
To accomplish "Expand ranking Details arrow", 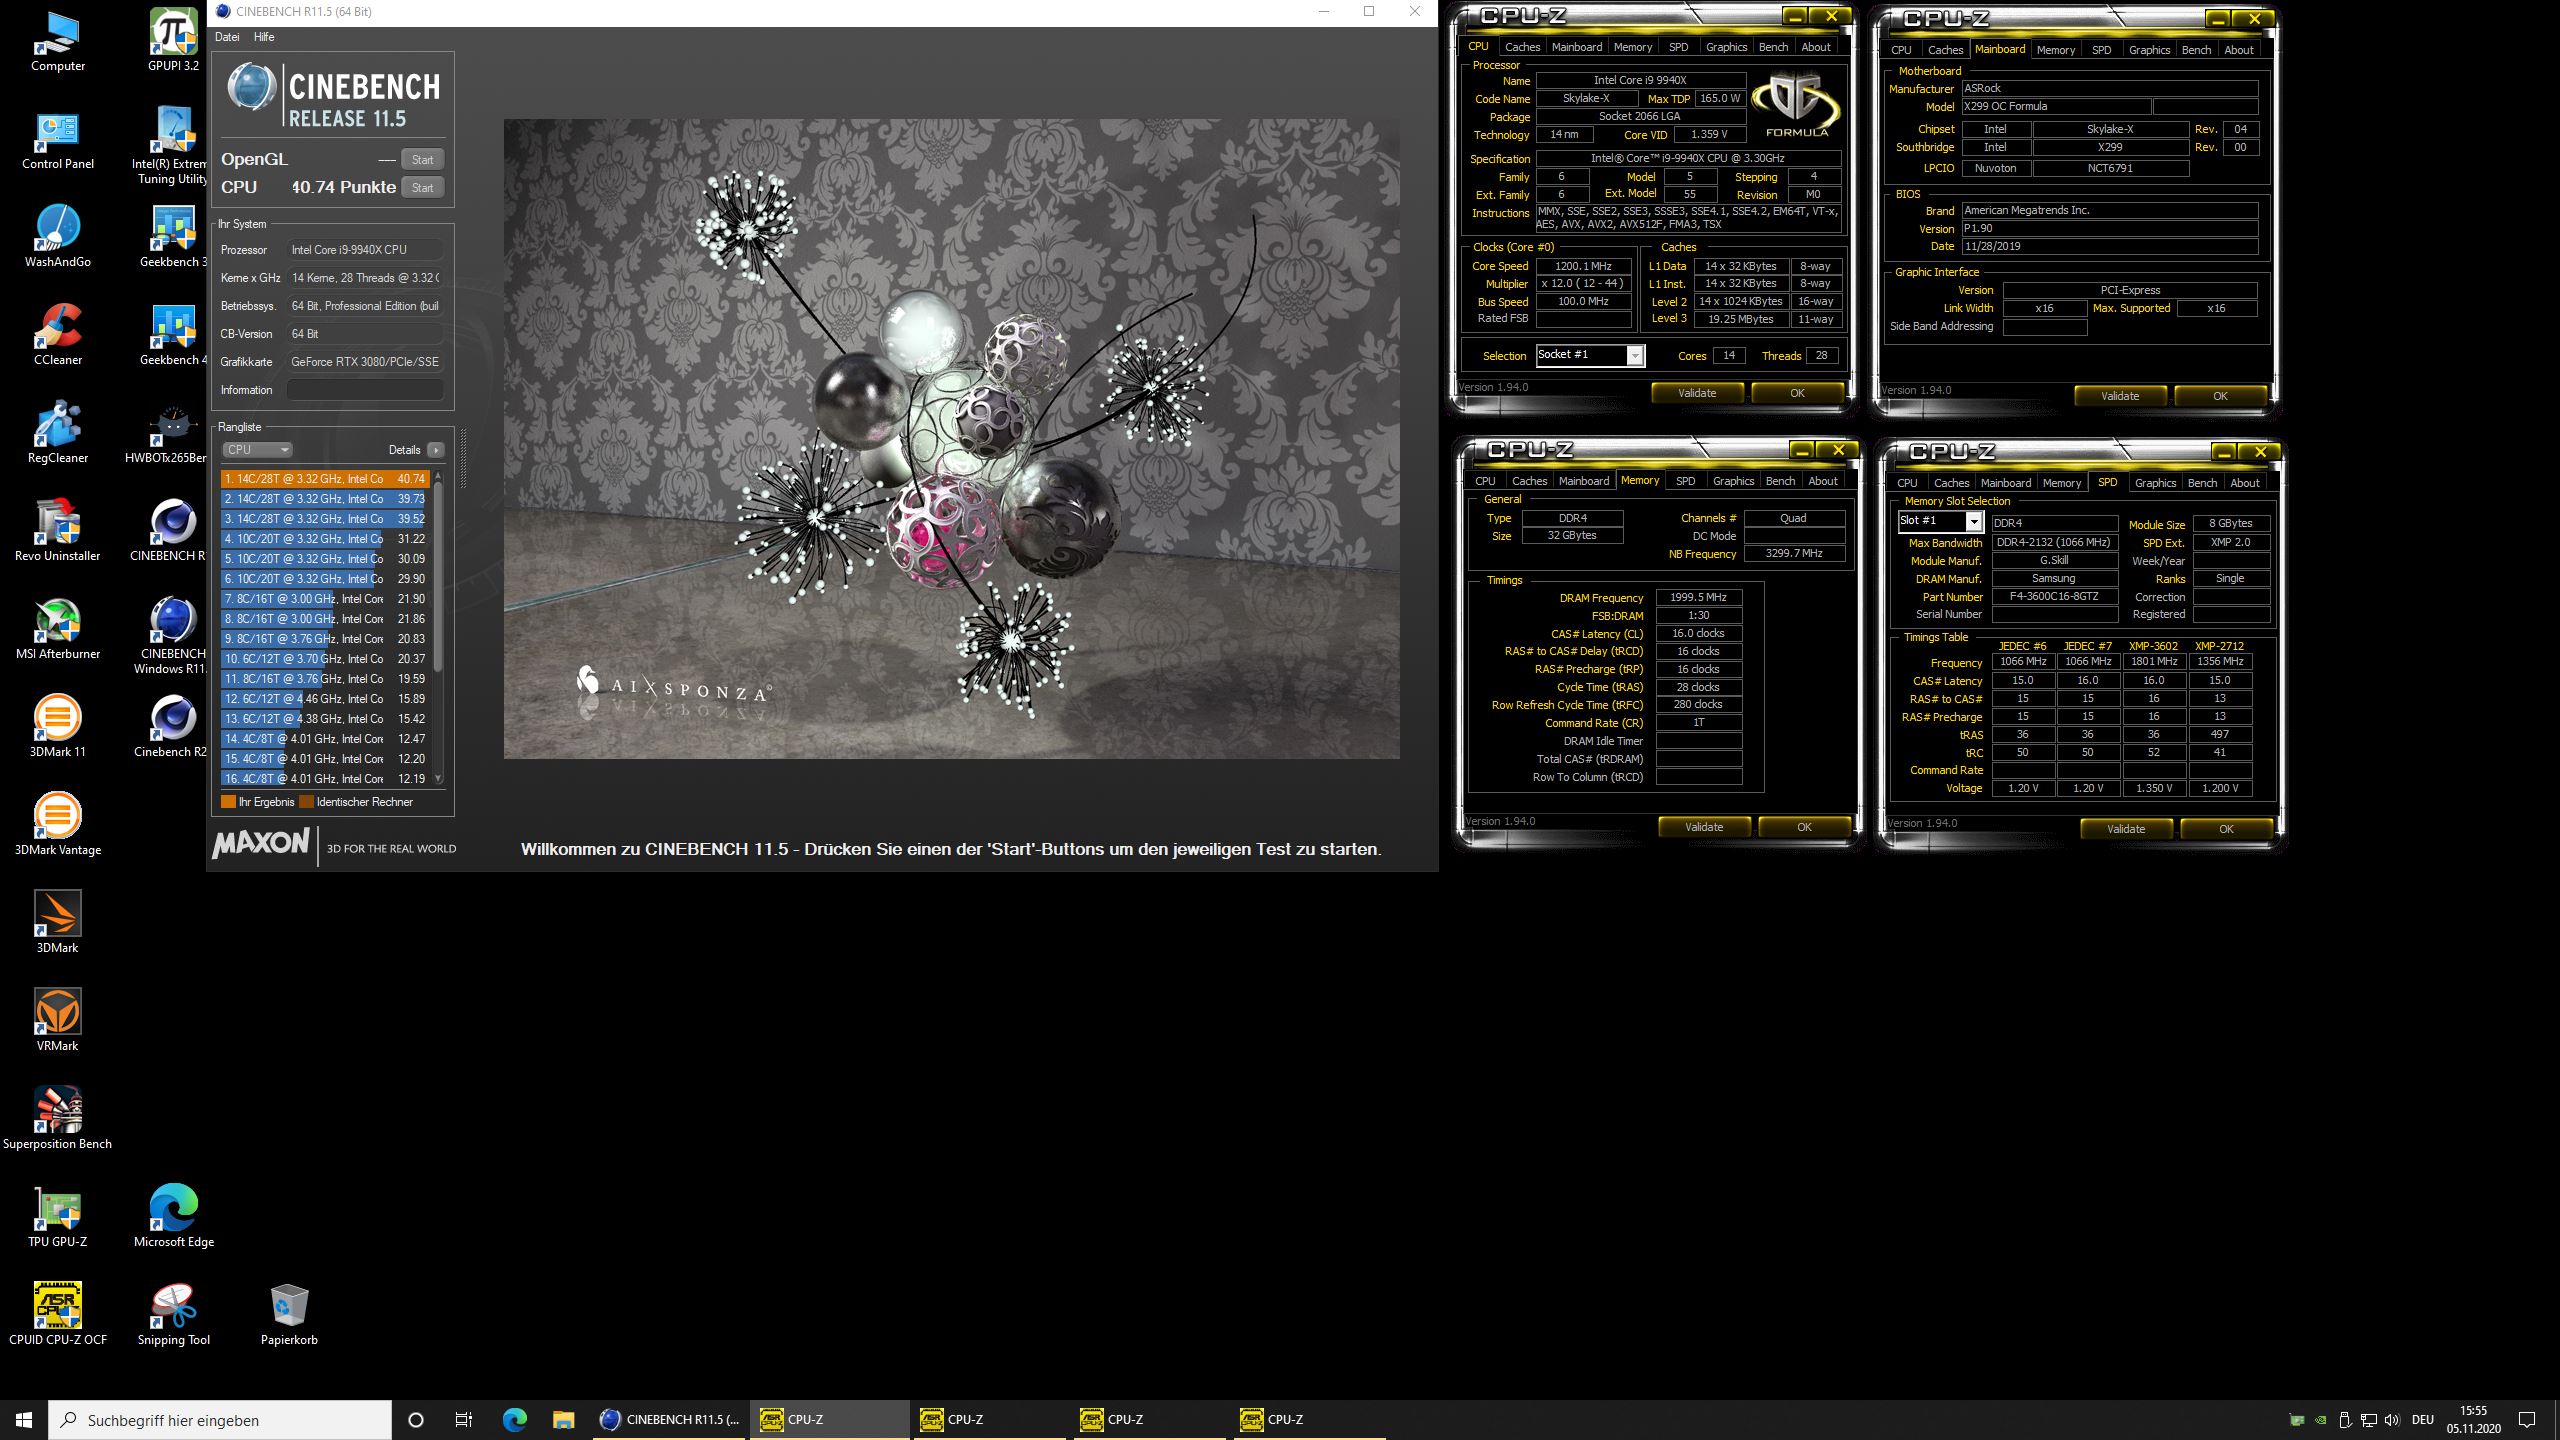I will coord(436,450).
